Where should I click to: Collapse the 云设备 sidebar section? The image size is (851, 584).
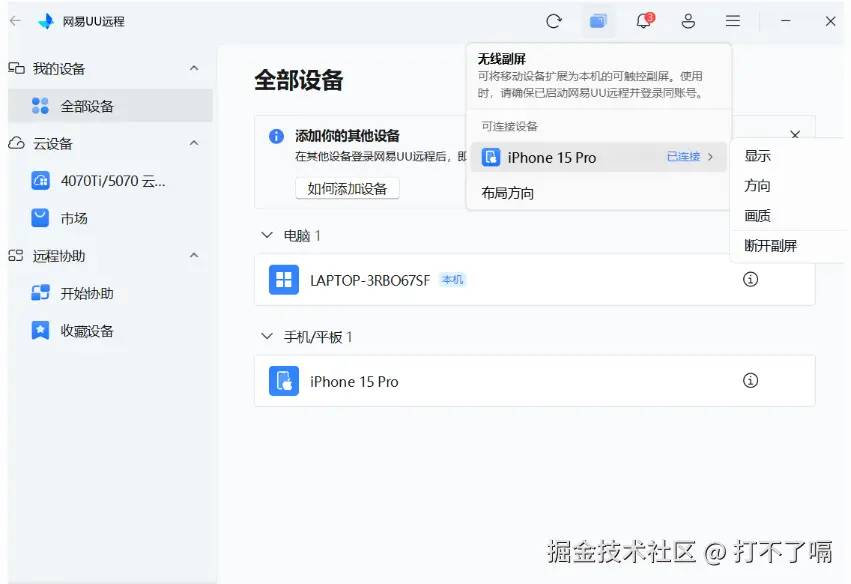pyautogui.click(x=194, y=143)
